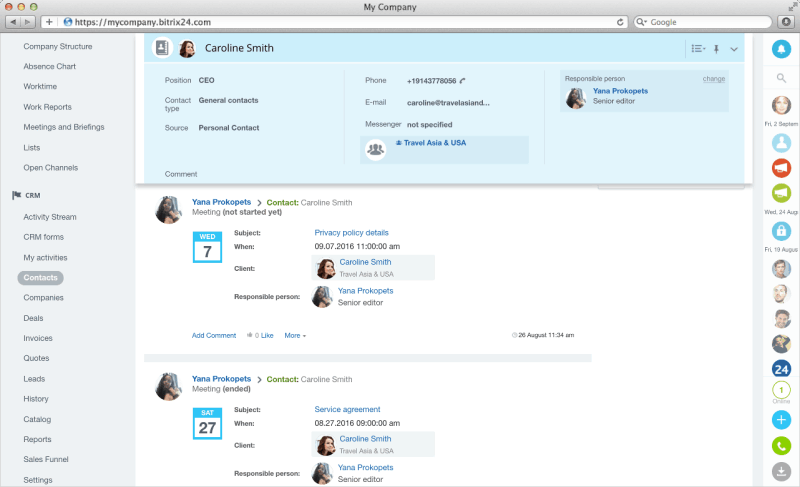Pin the contact header with the pin icon

coord(716,49)
